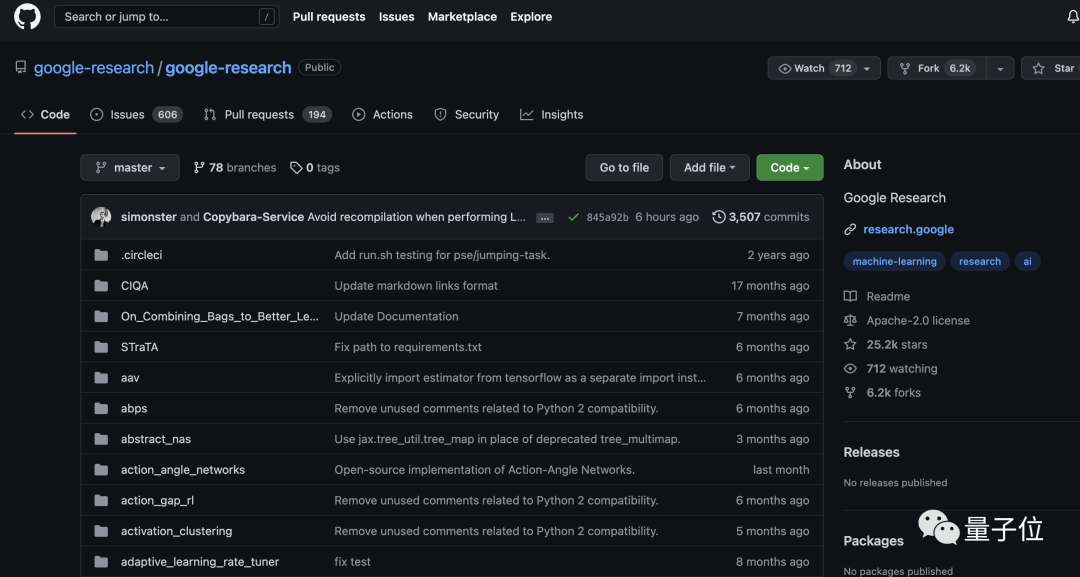Click the .circleci folder icon

point(101,255)
